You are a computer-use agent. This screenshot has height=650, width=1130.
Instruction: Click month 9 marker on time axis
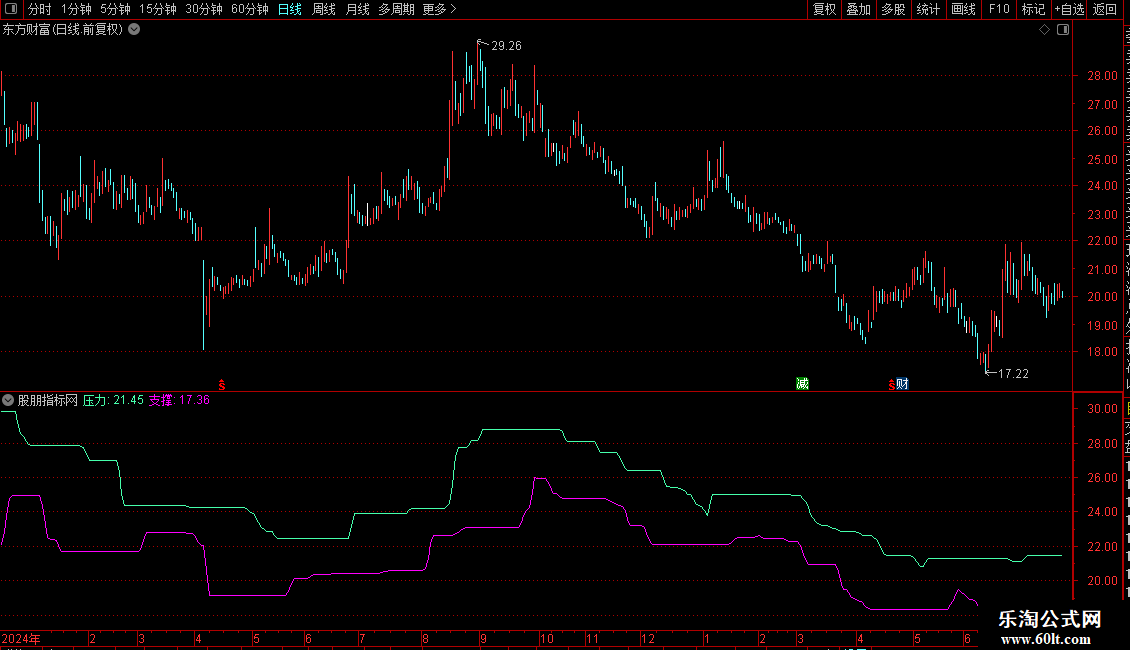(484, 639)
